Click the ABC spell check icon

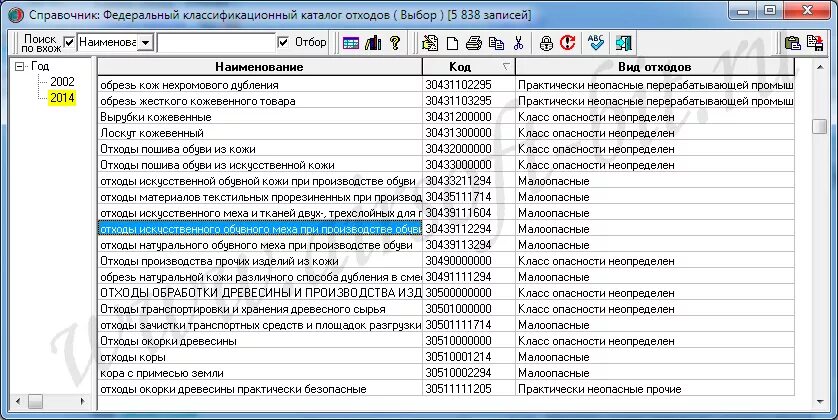(x=595, y=43)
